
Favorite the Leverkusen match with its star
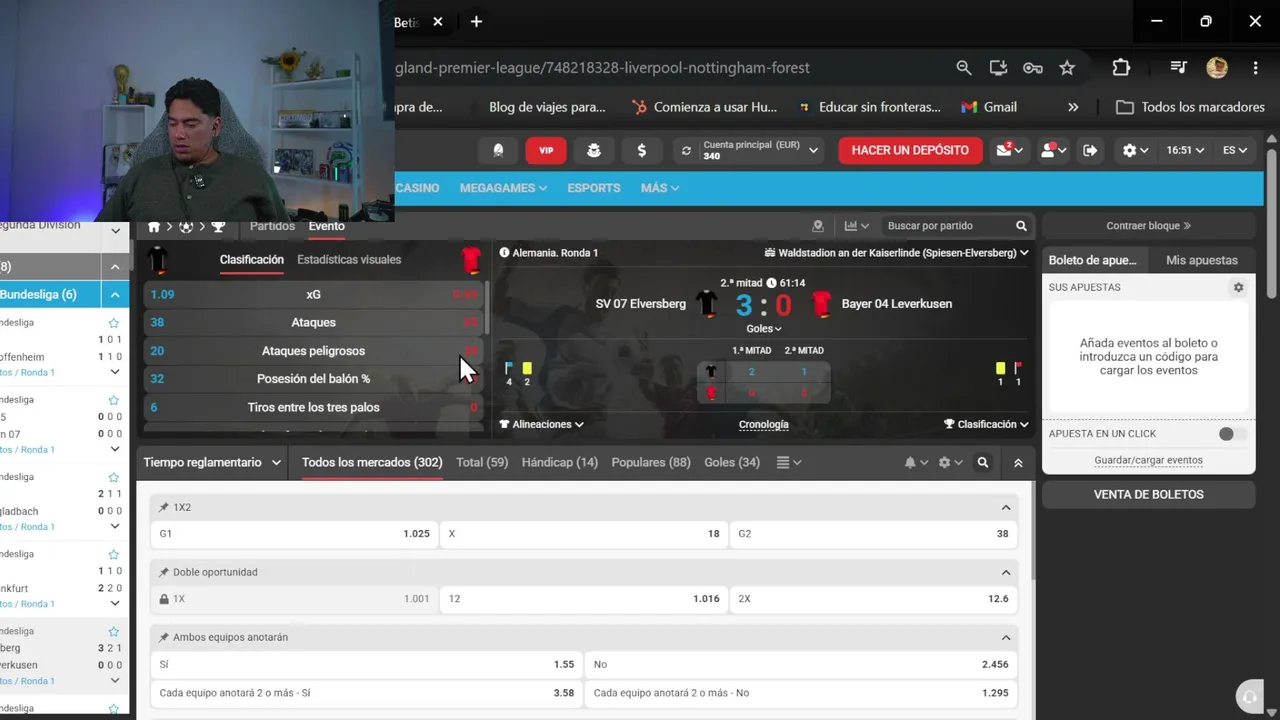click(x=113, y=631)
